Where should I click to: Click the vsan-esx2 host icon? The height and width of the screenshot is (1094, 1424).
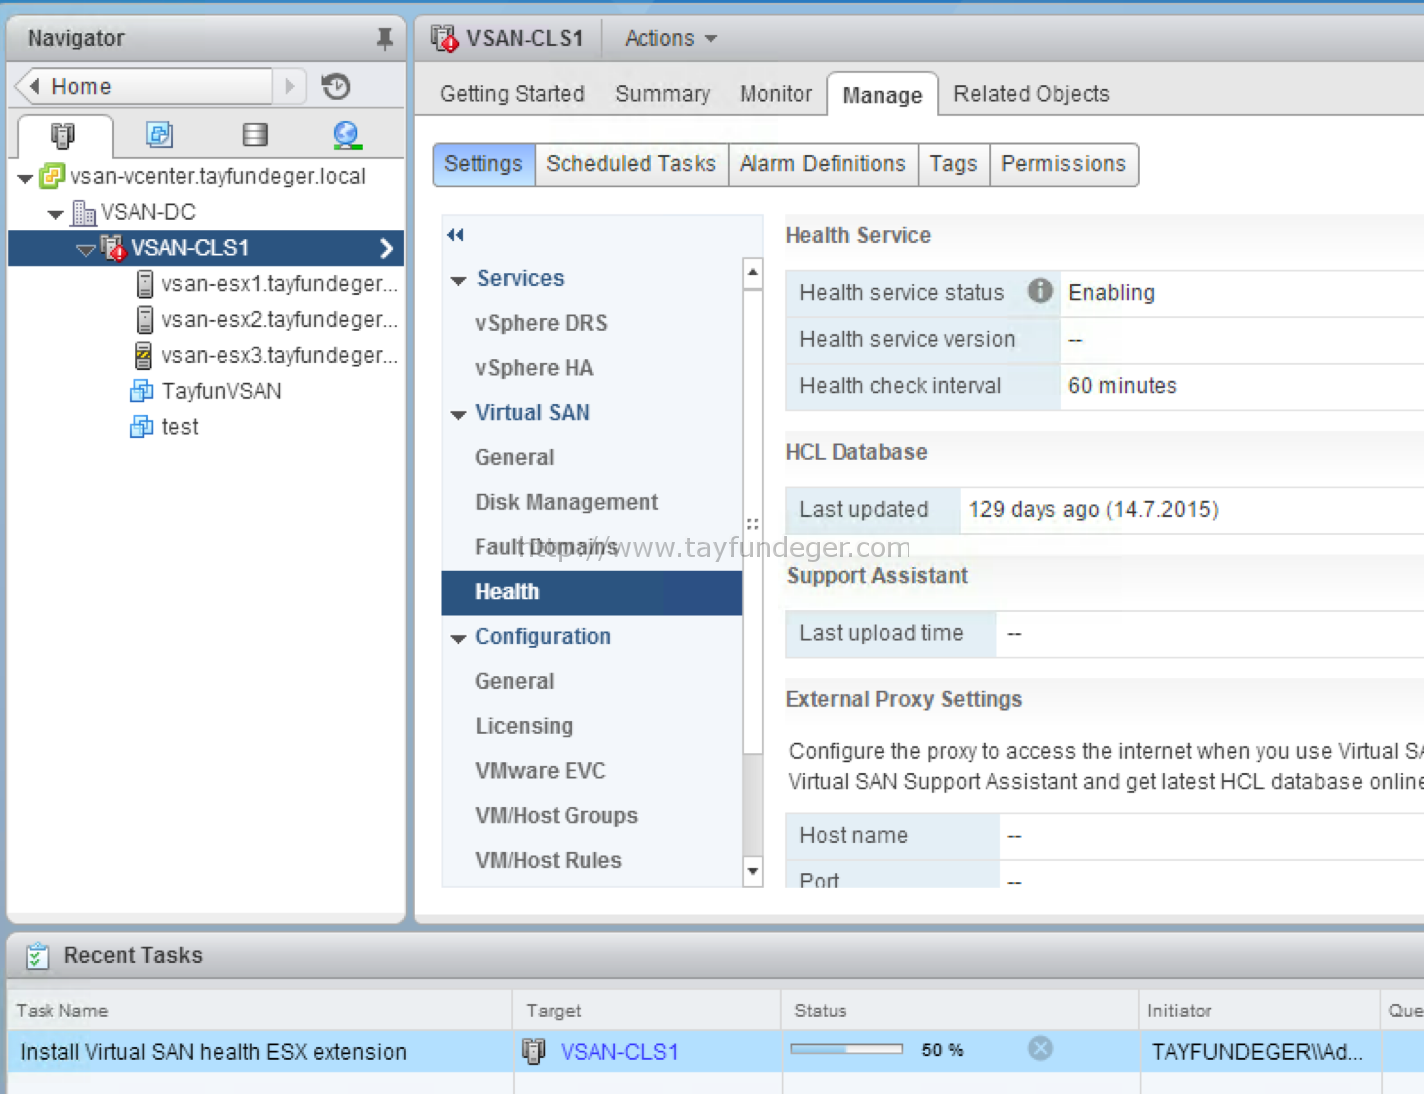pos(145,320)
